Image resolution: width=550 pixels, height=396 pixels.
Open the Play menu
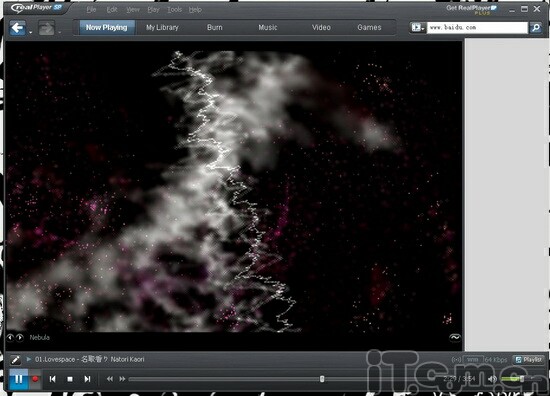coord(153,10)
